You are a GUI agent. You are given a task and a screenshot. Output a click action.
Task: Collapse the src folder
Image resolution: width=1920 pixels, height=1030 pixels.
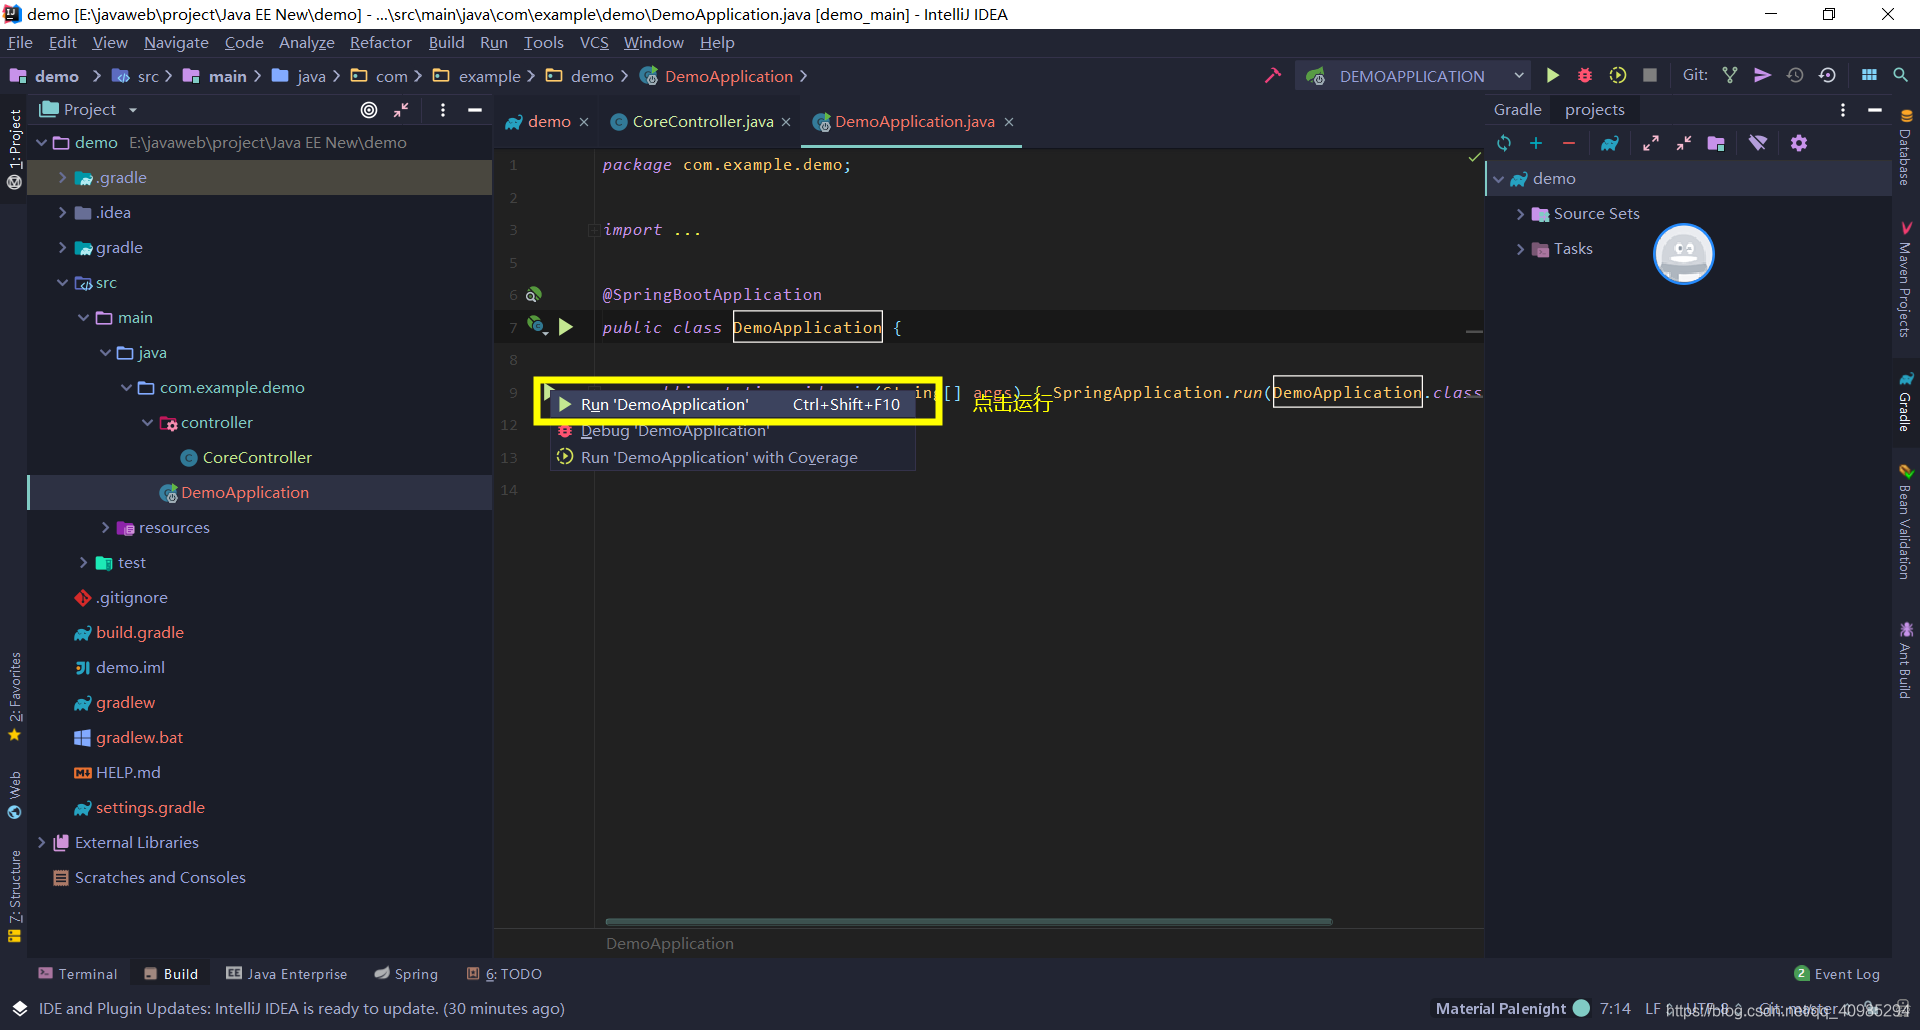point(62,283)
